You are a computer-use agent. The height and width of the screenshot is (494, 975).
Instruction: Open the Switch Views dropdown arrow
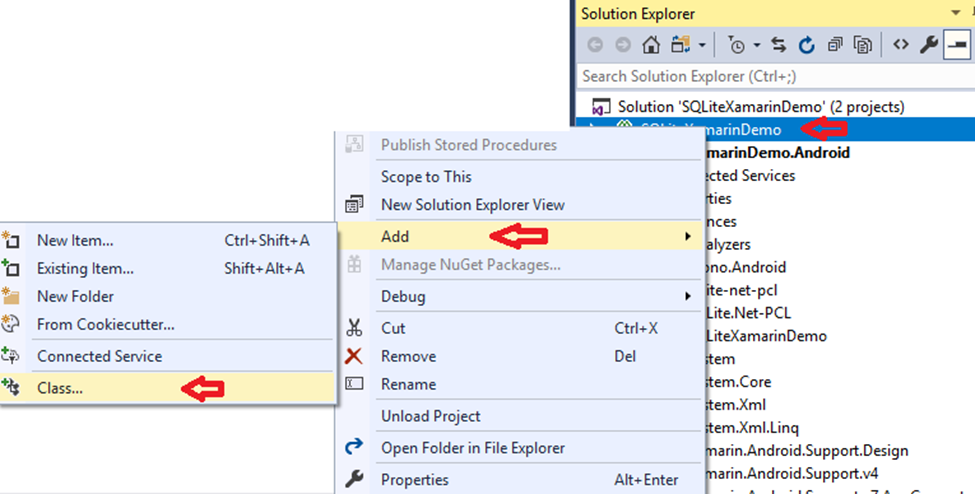click(x=702, y=45)
